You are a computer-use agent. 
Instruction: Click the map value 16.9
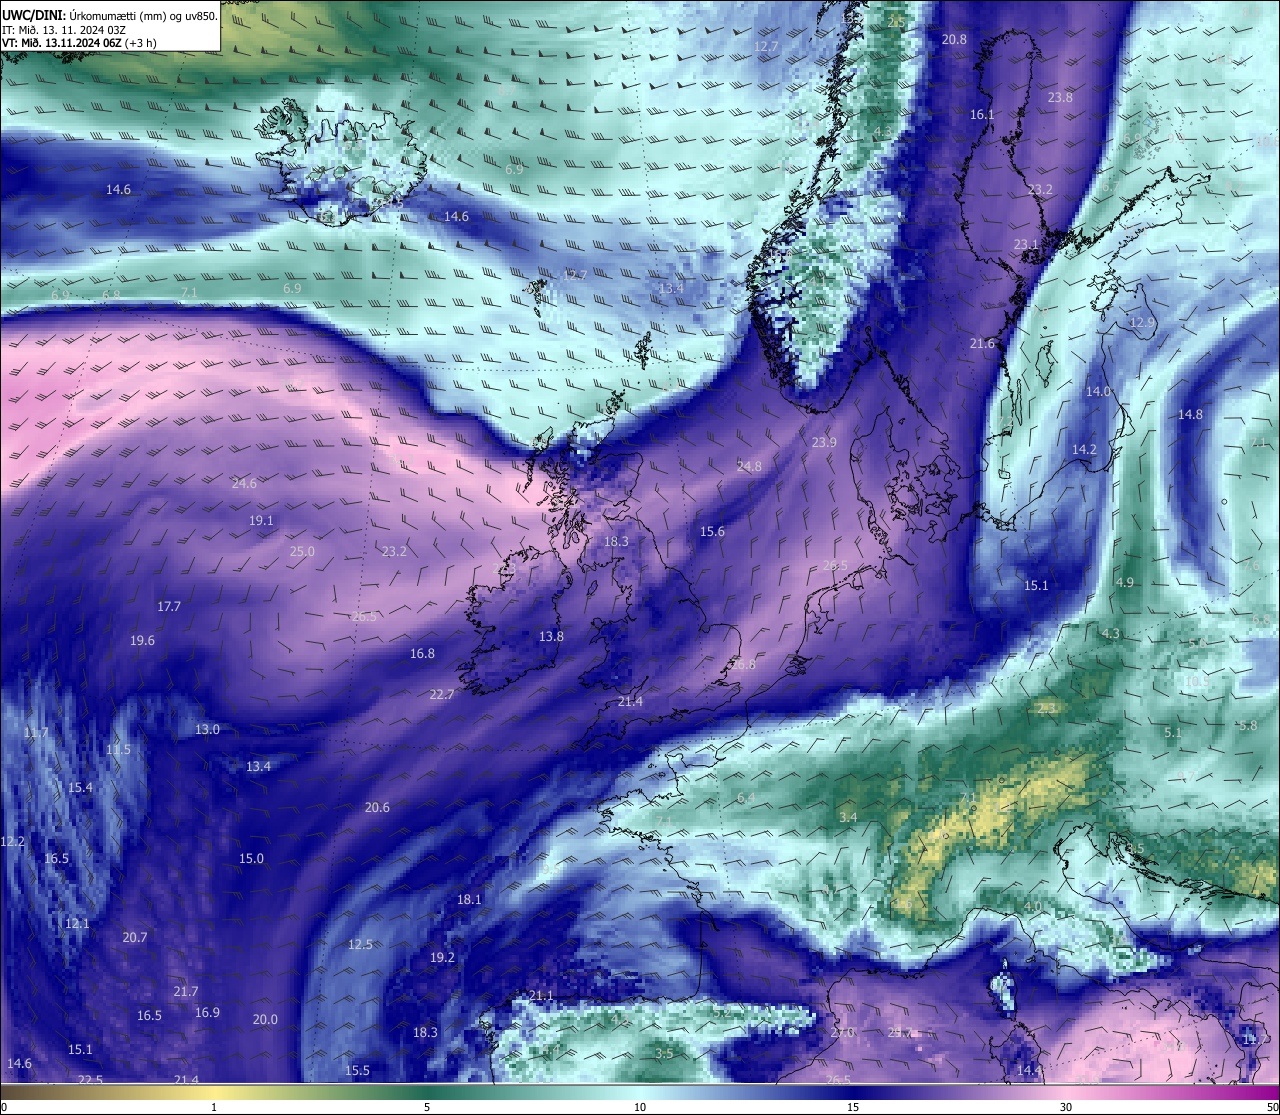tap(207, 1013)
